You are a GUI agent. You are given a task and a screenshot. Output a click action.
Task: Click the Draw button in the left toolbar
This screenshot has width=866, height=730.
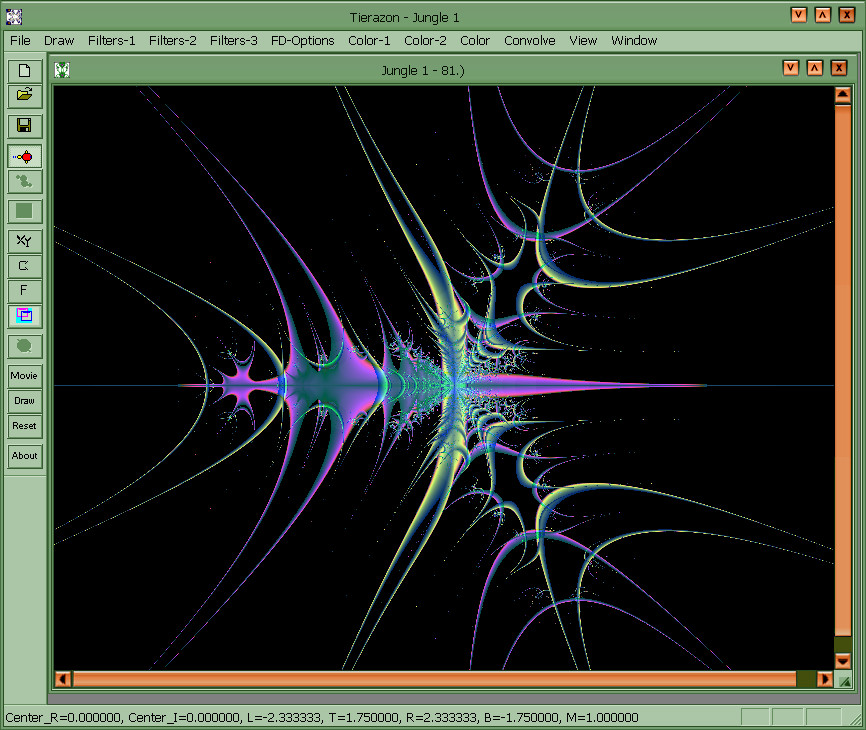coord(25,401)
